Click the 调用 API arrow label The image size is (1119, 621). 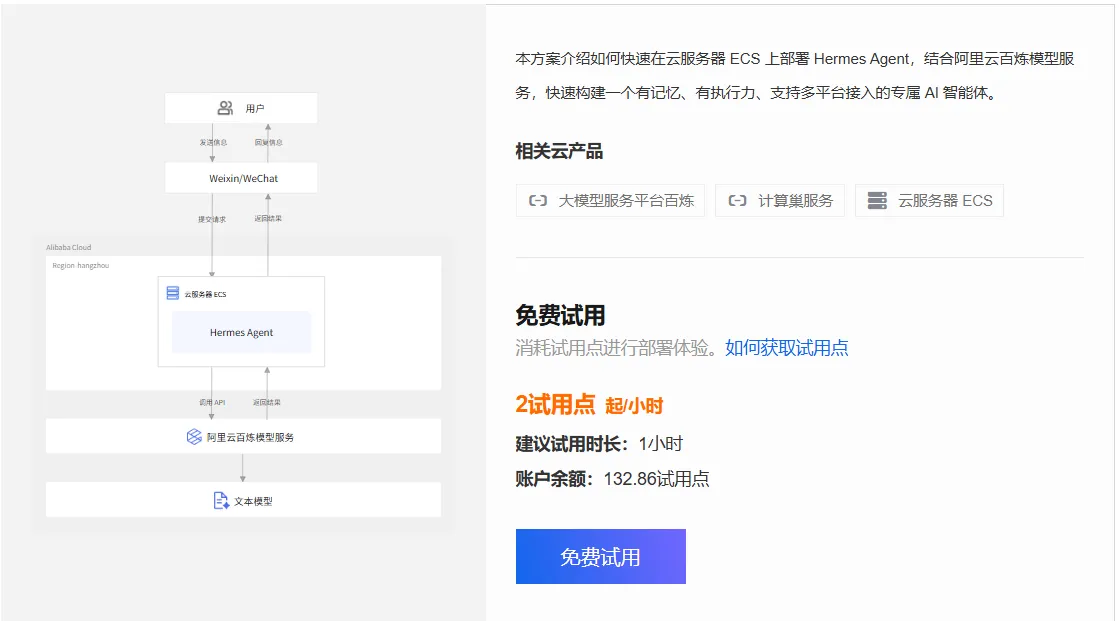tap(212, 402)
